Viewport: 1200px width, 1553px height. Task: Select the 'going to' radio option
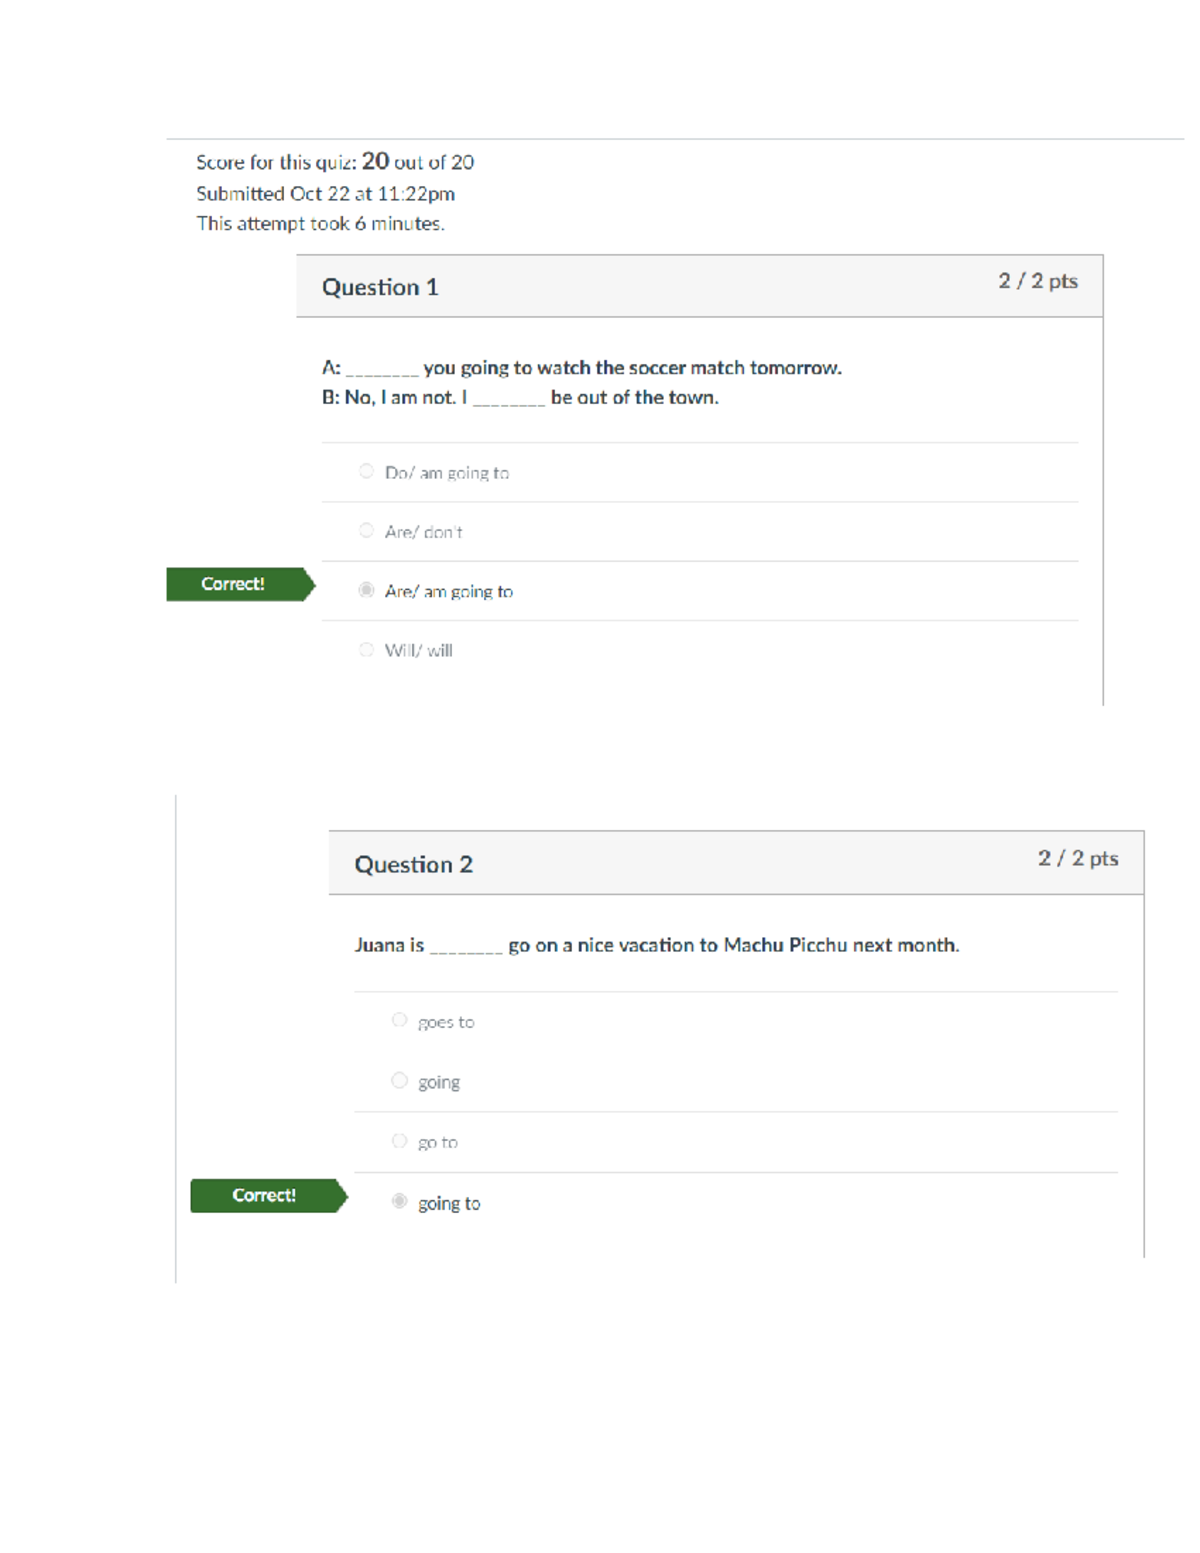[x=399, y=1201]
